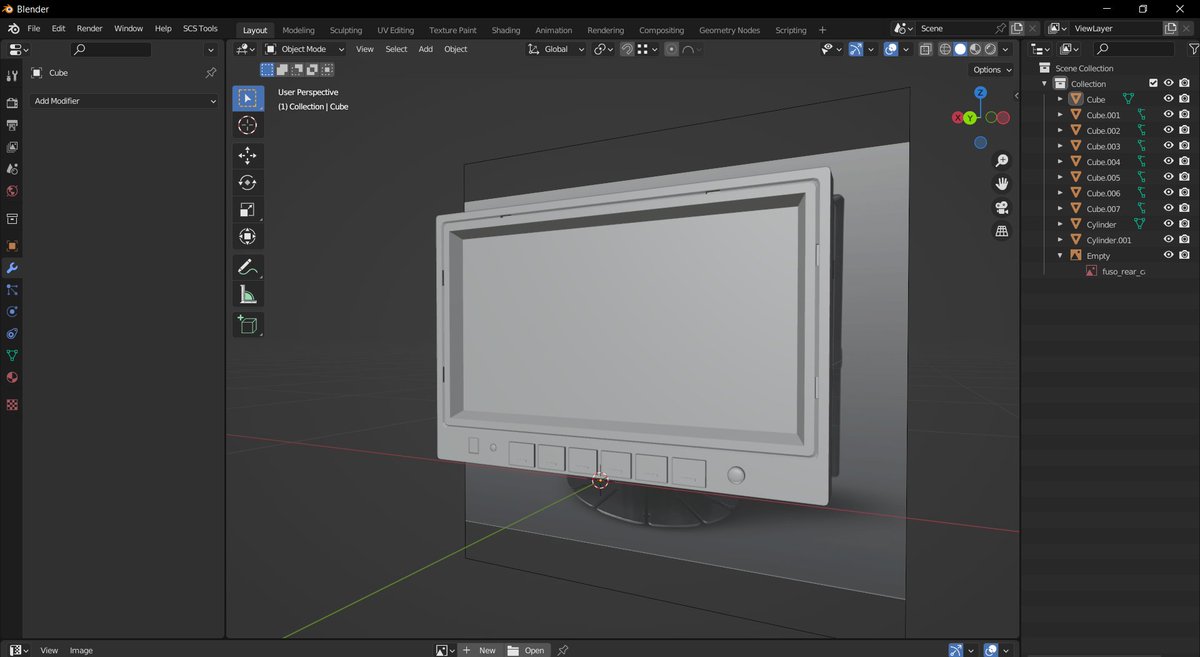1200x657 pixels.
Task: Select fuso_rear_c image under Empty
Action: pyautogui.click(x=1122, y=271)
